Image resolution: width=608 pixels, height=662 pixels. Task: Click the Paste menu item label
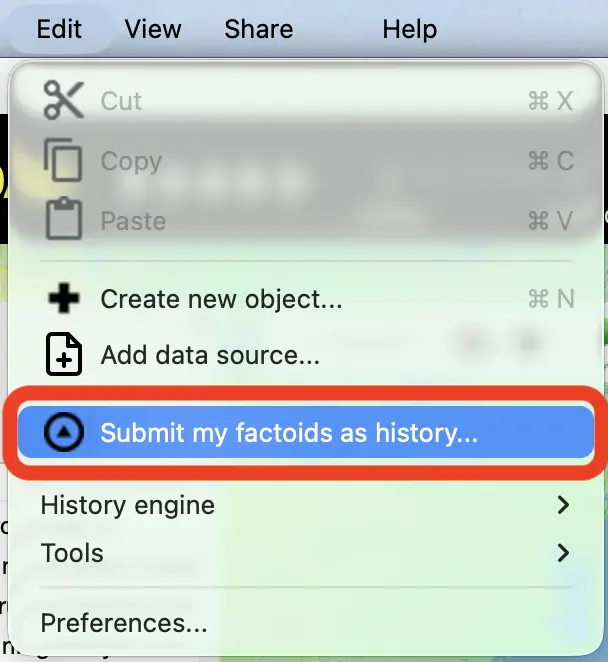pyautogui.click(x=134, y=220)
